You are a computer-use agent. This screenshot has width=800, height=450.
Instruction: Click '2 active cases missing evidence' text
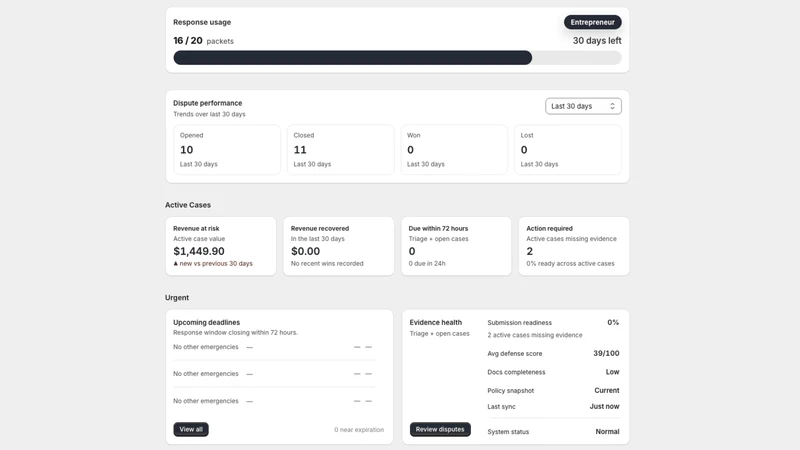(535, 335)
